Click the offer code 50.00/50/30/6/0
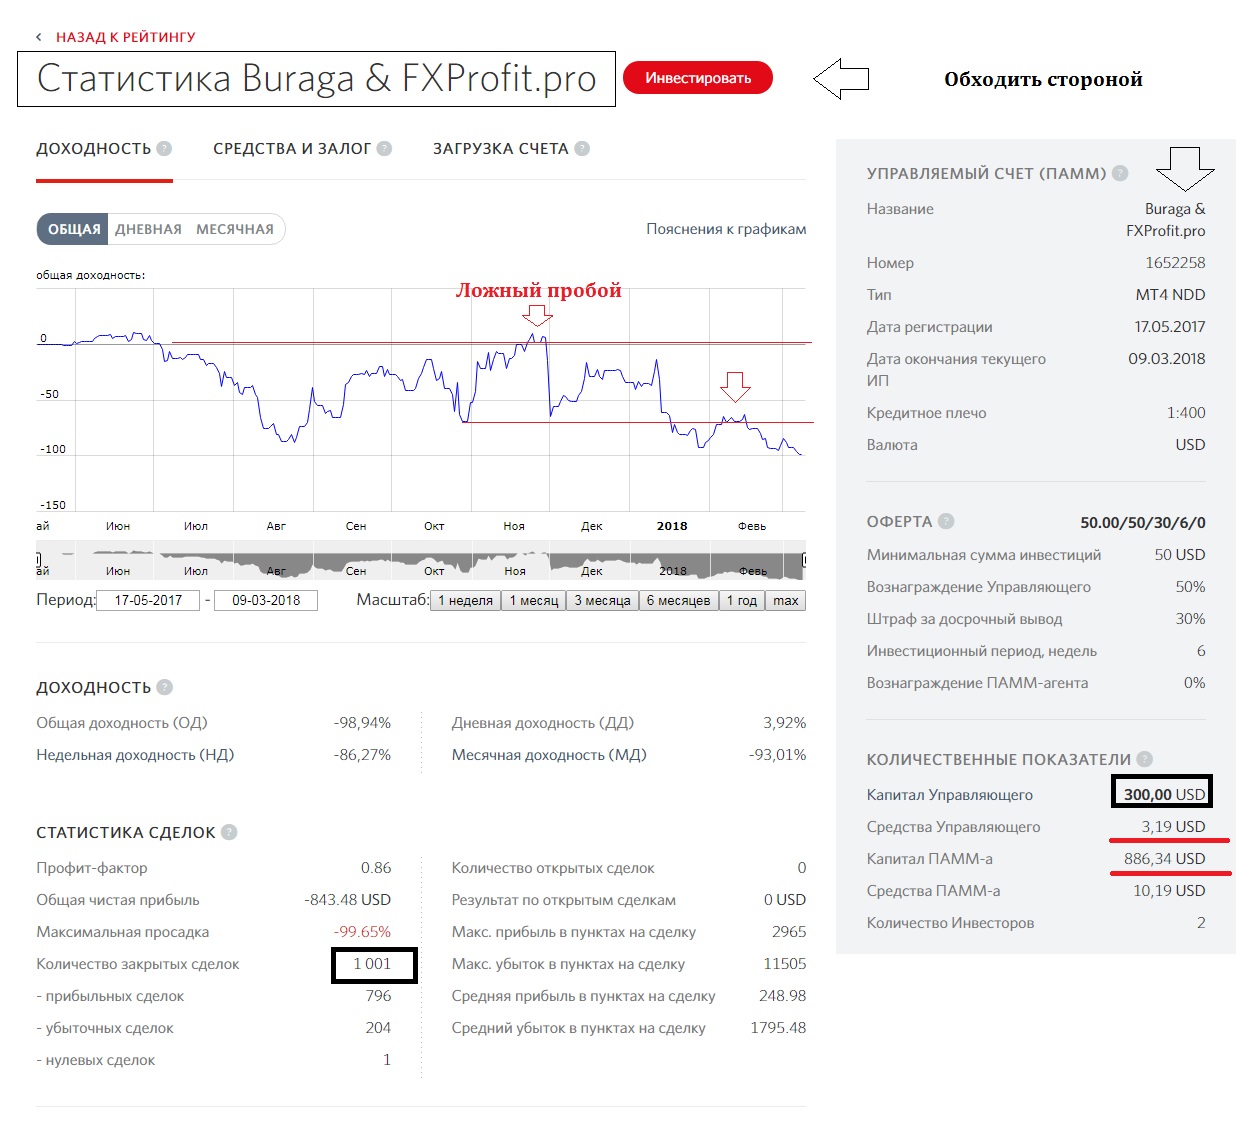Screen dimensions: 1246x1128 point(1143,523)
